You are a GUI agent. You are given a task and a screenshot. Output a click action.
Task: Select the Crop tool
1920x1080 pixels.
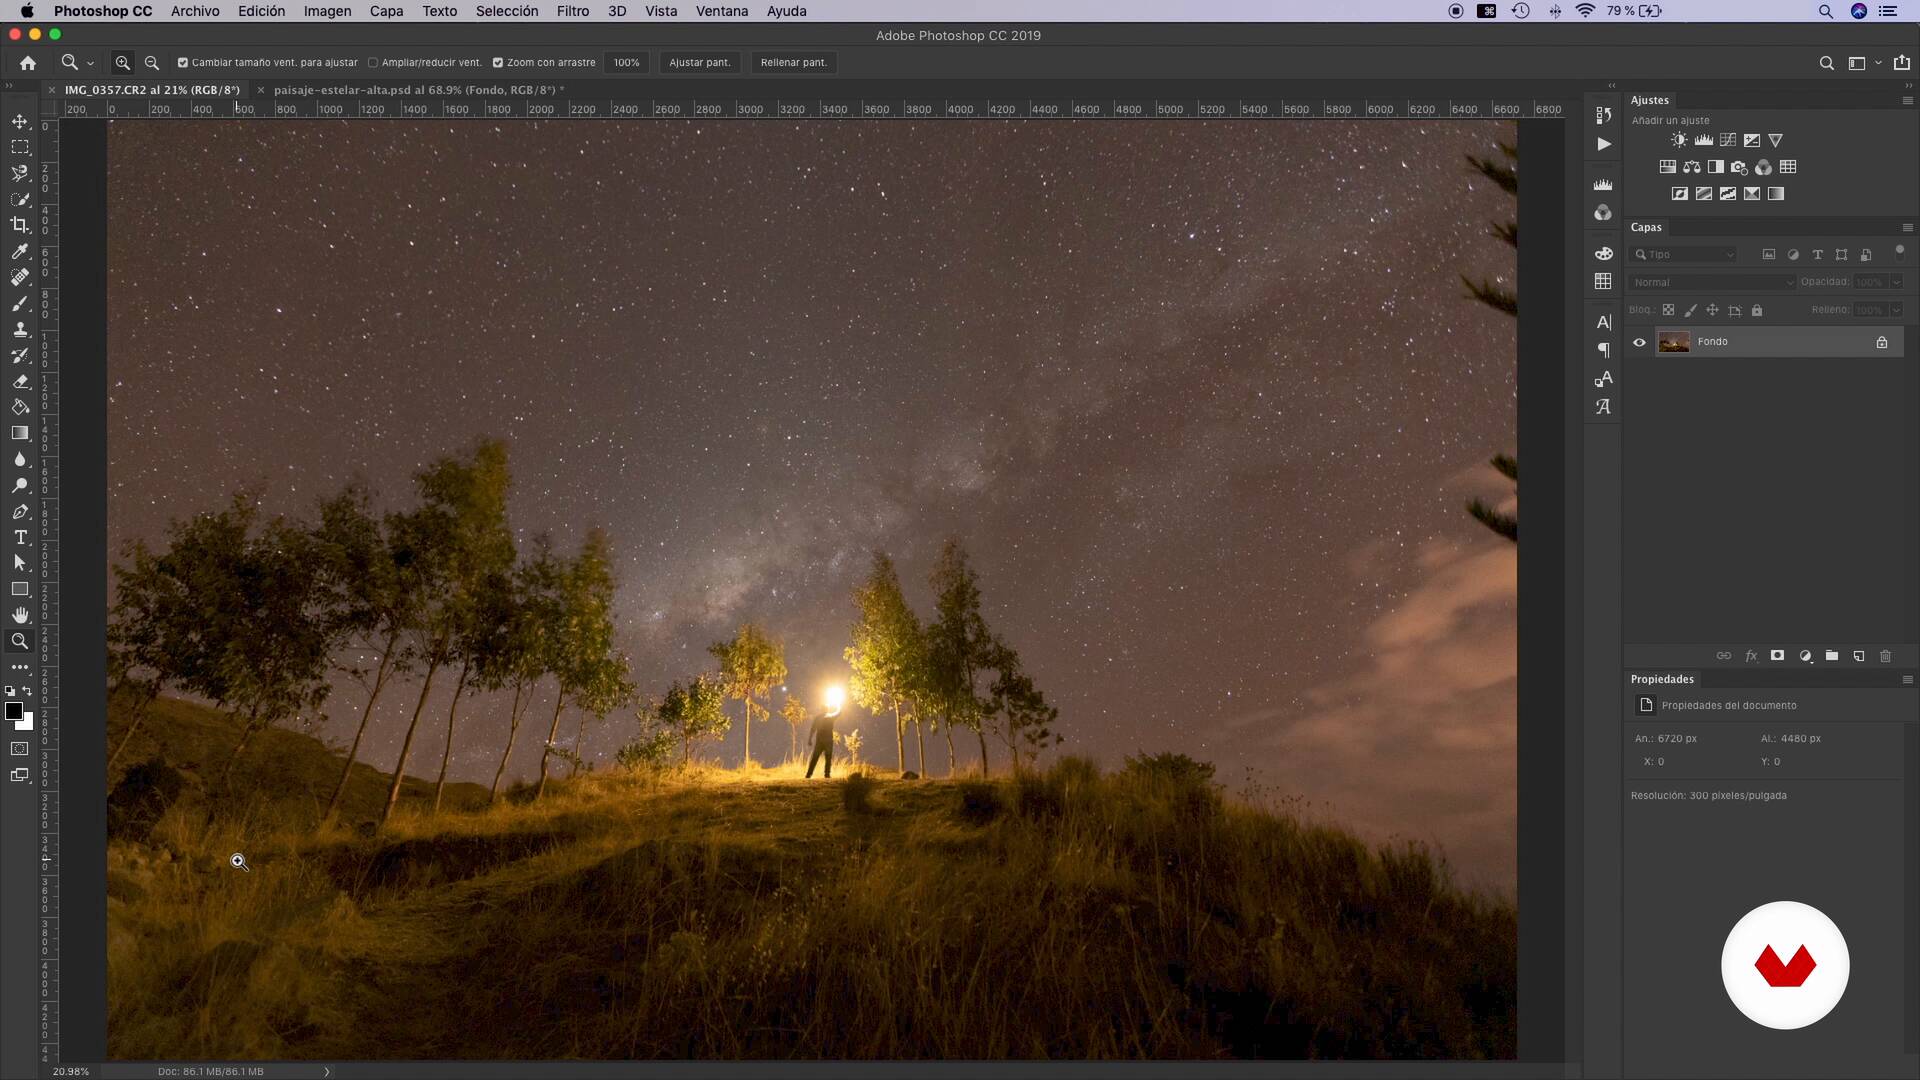click(x=20, y=225)
